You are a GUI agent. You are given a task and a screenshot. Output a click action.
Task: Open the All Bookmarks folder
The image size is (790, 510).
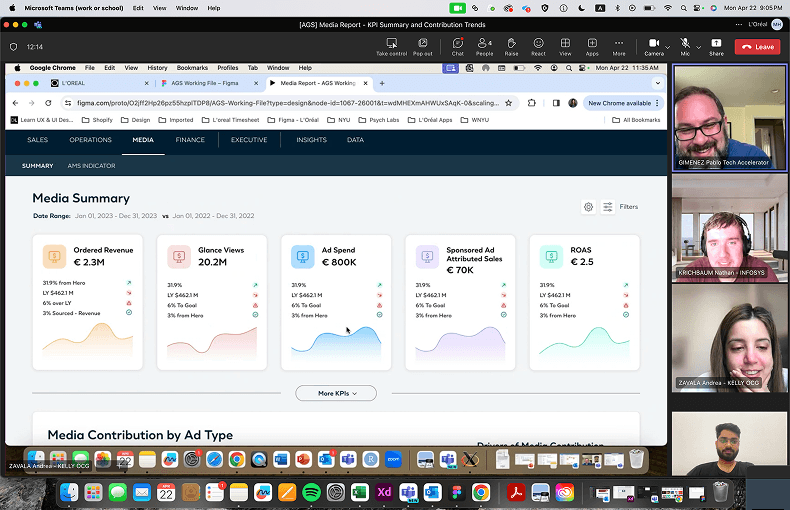tap(636, 120)
